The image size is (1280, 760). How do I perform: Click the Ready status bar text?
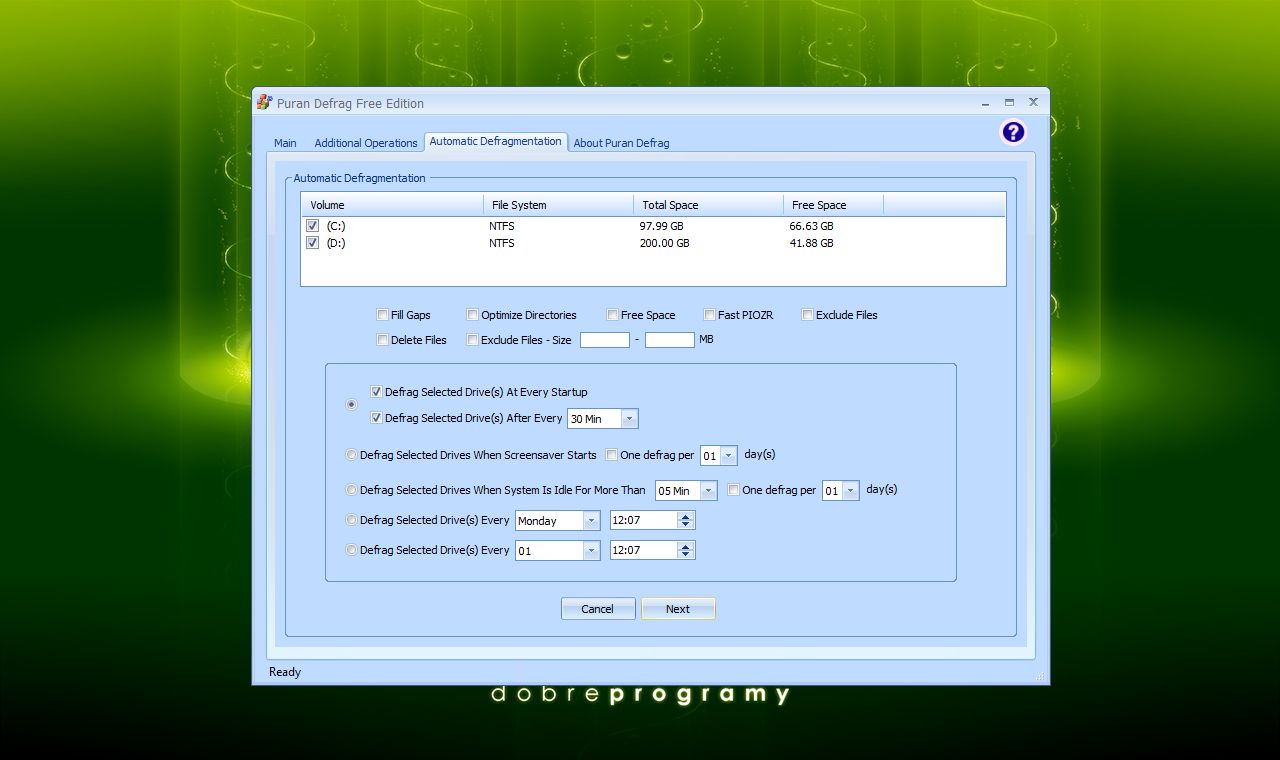pos(285,672)
